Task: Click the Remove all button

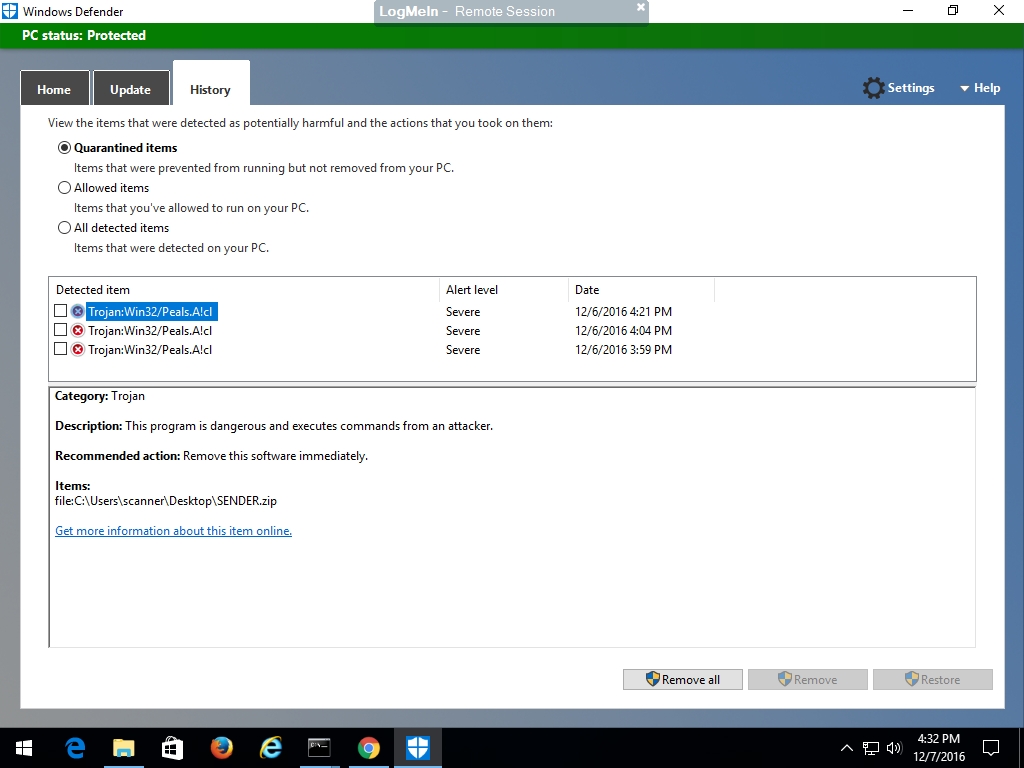Action: click(682, 679)
